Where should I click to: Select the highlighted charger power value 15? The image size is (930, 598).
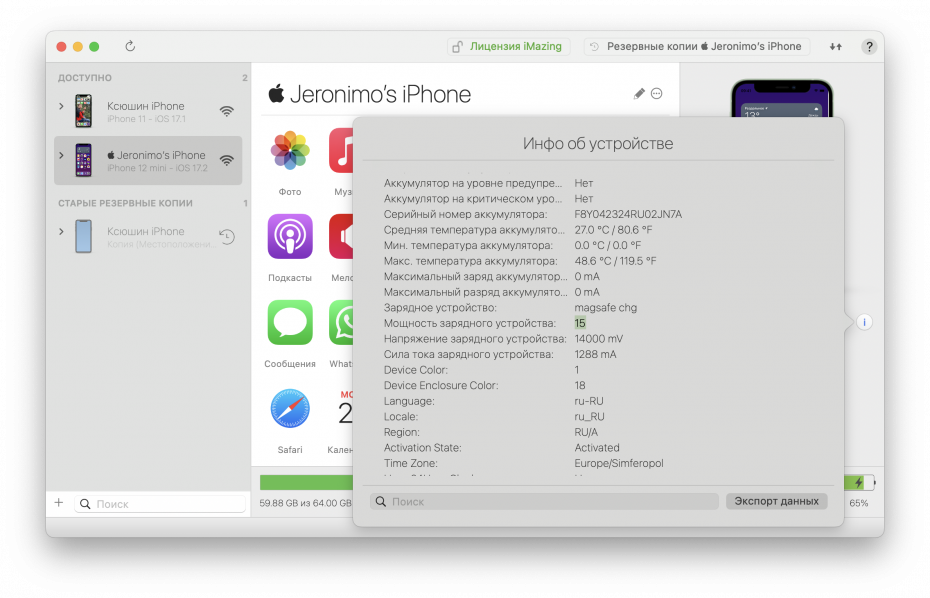pos(580,323)
